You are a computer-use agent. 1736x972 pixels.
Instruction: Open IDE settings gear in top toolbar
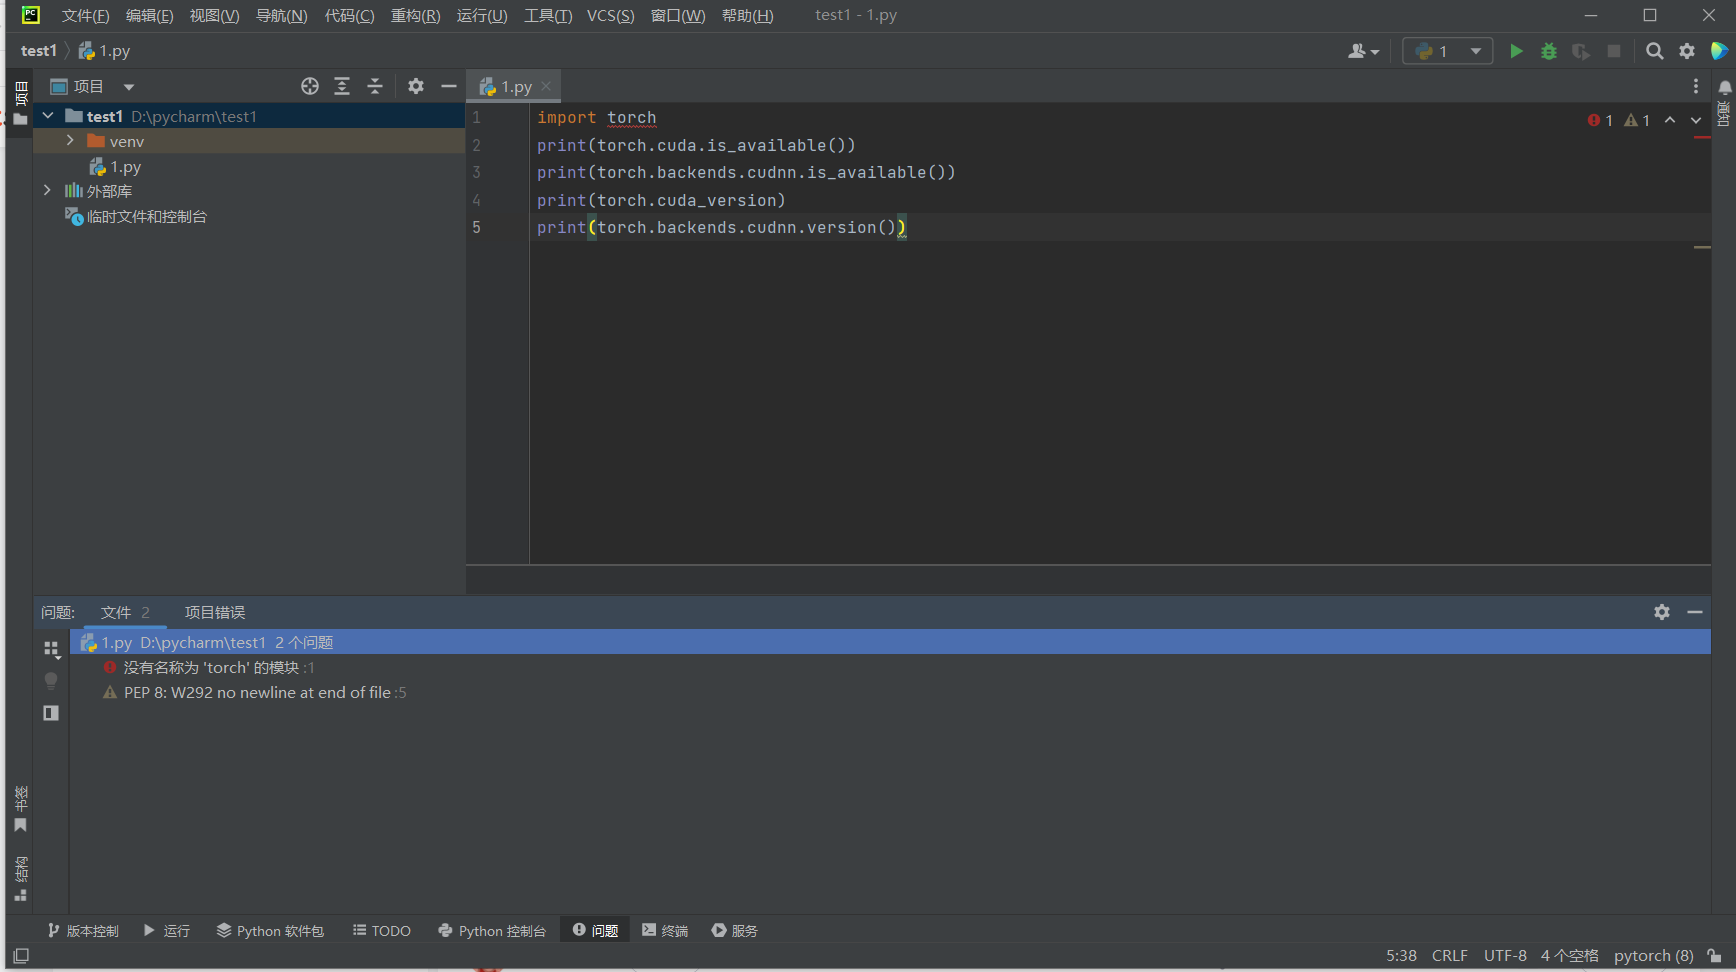point(1687,51)
